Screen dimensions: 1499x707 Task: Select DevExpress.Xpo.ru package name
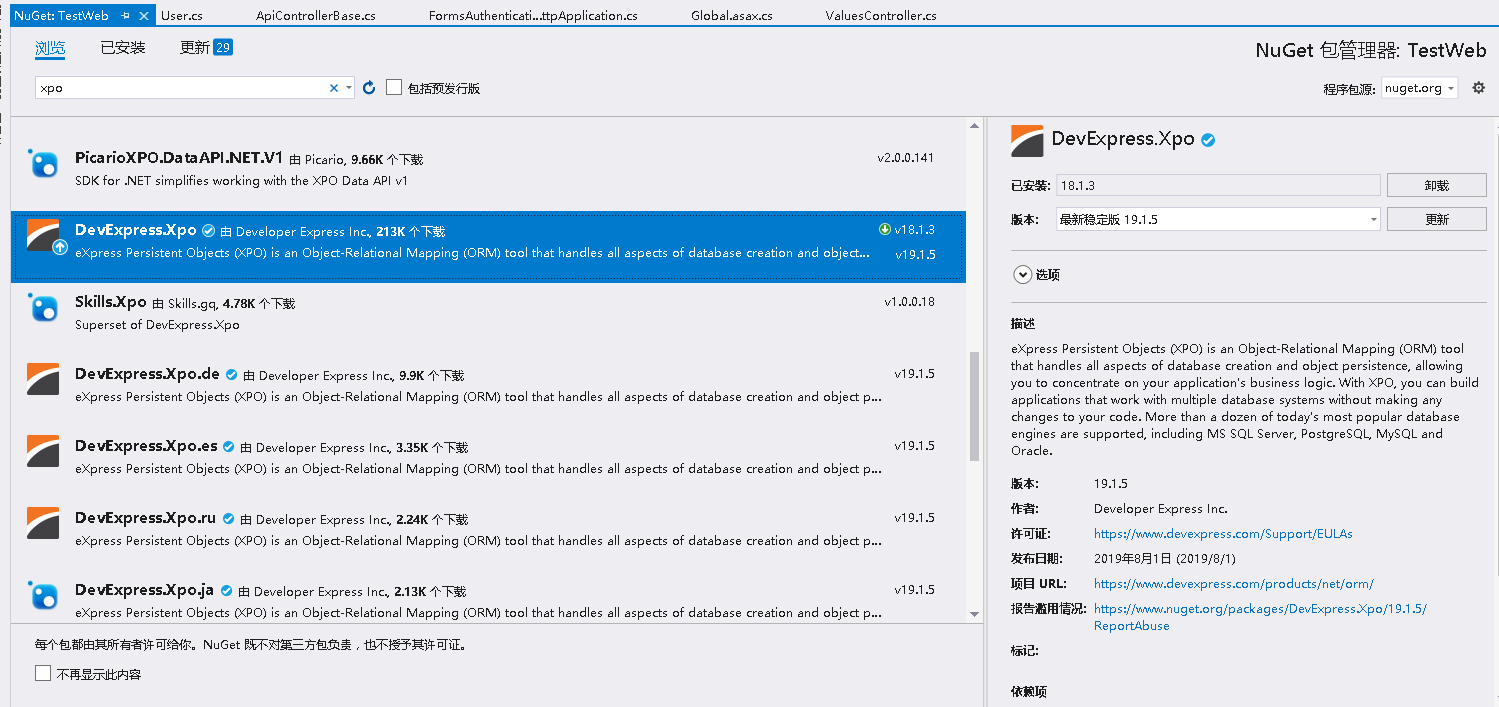click(146, 518)
